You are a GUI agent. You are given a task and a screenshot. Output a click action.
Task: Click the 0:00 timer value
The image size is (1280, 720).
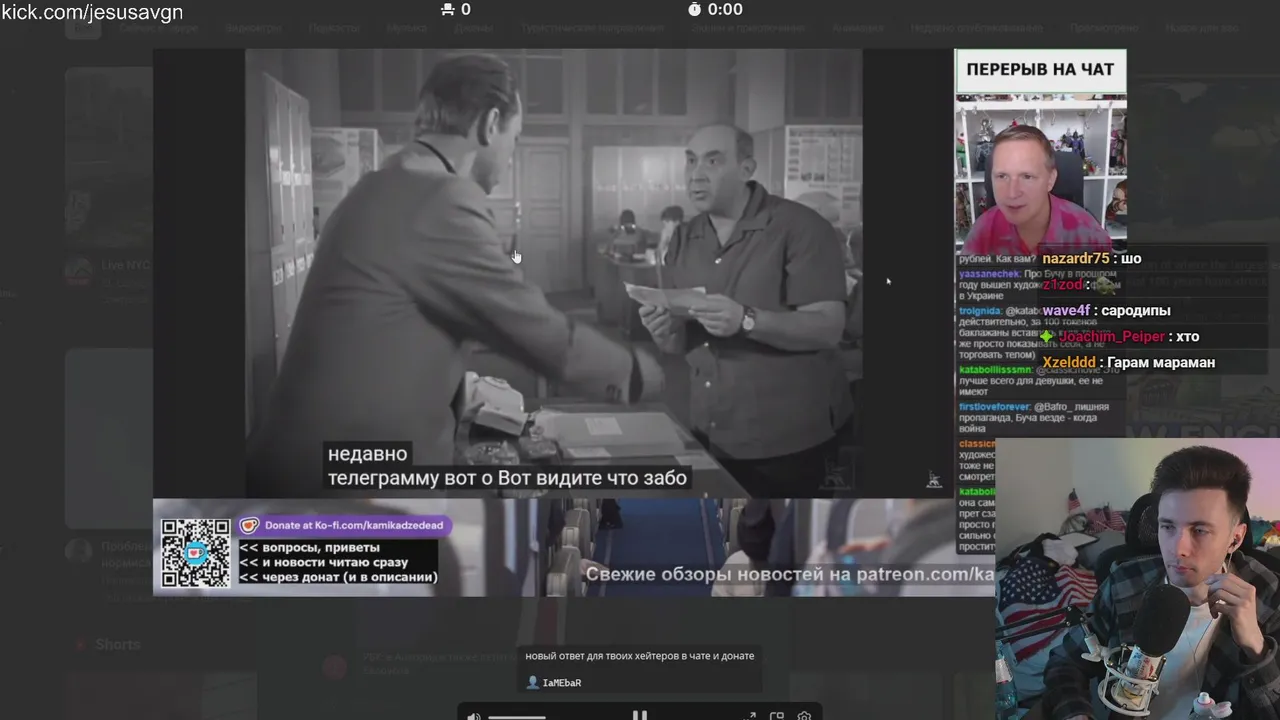[725, 9]
